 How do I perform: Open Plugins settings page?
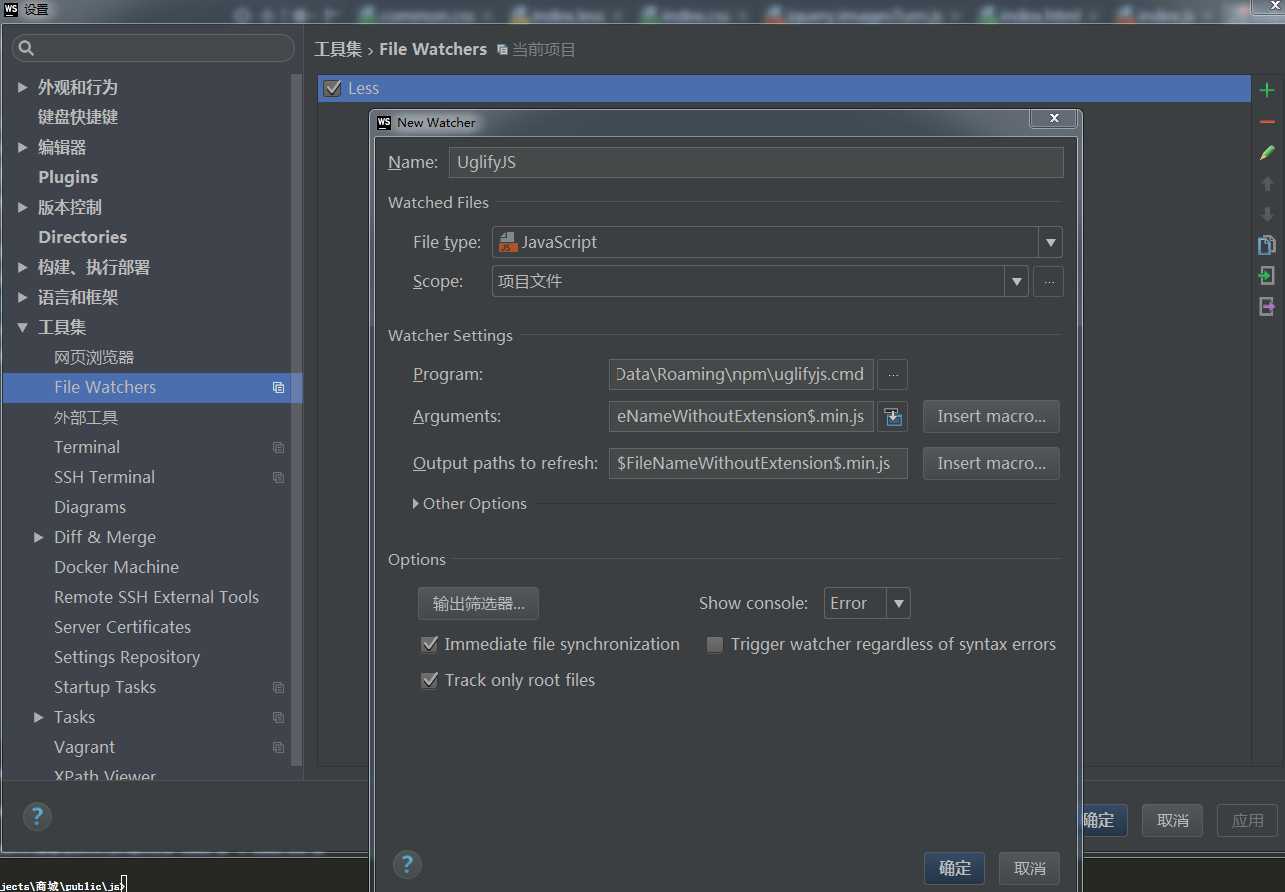[x=68, y=178]
